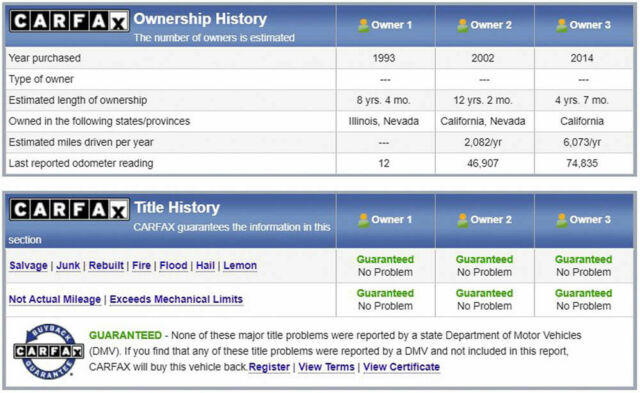Open the Exceeds Mechanical Limits link

(x=176, y=300)
